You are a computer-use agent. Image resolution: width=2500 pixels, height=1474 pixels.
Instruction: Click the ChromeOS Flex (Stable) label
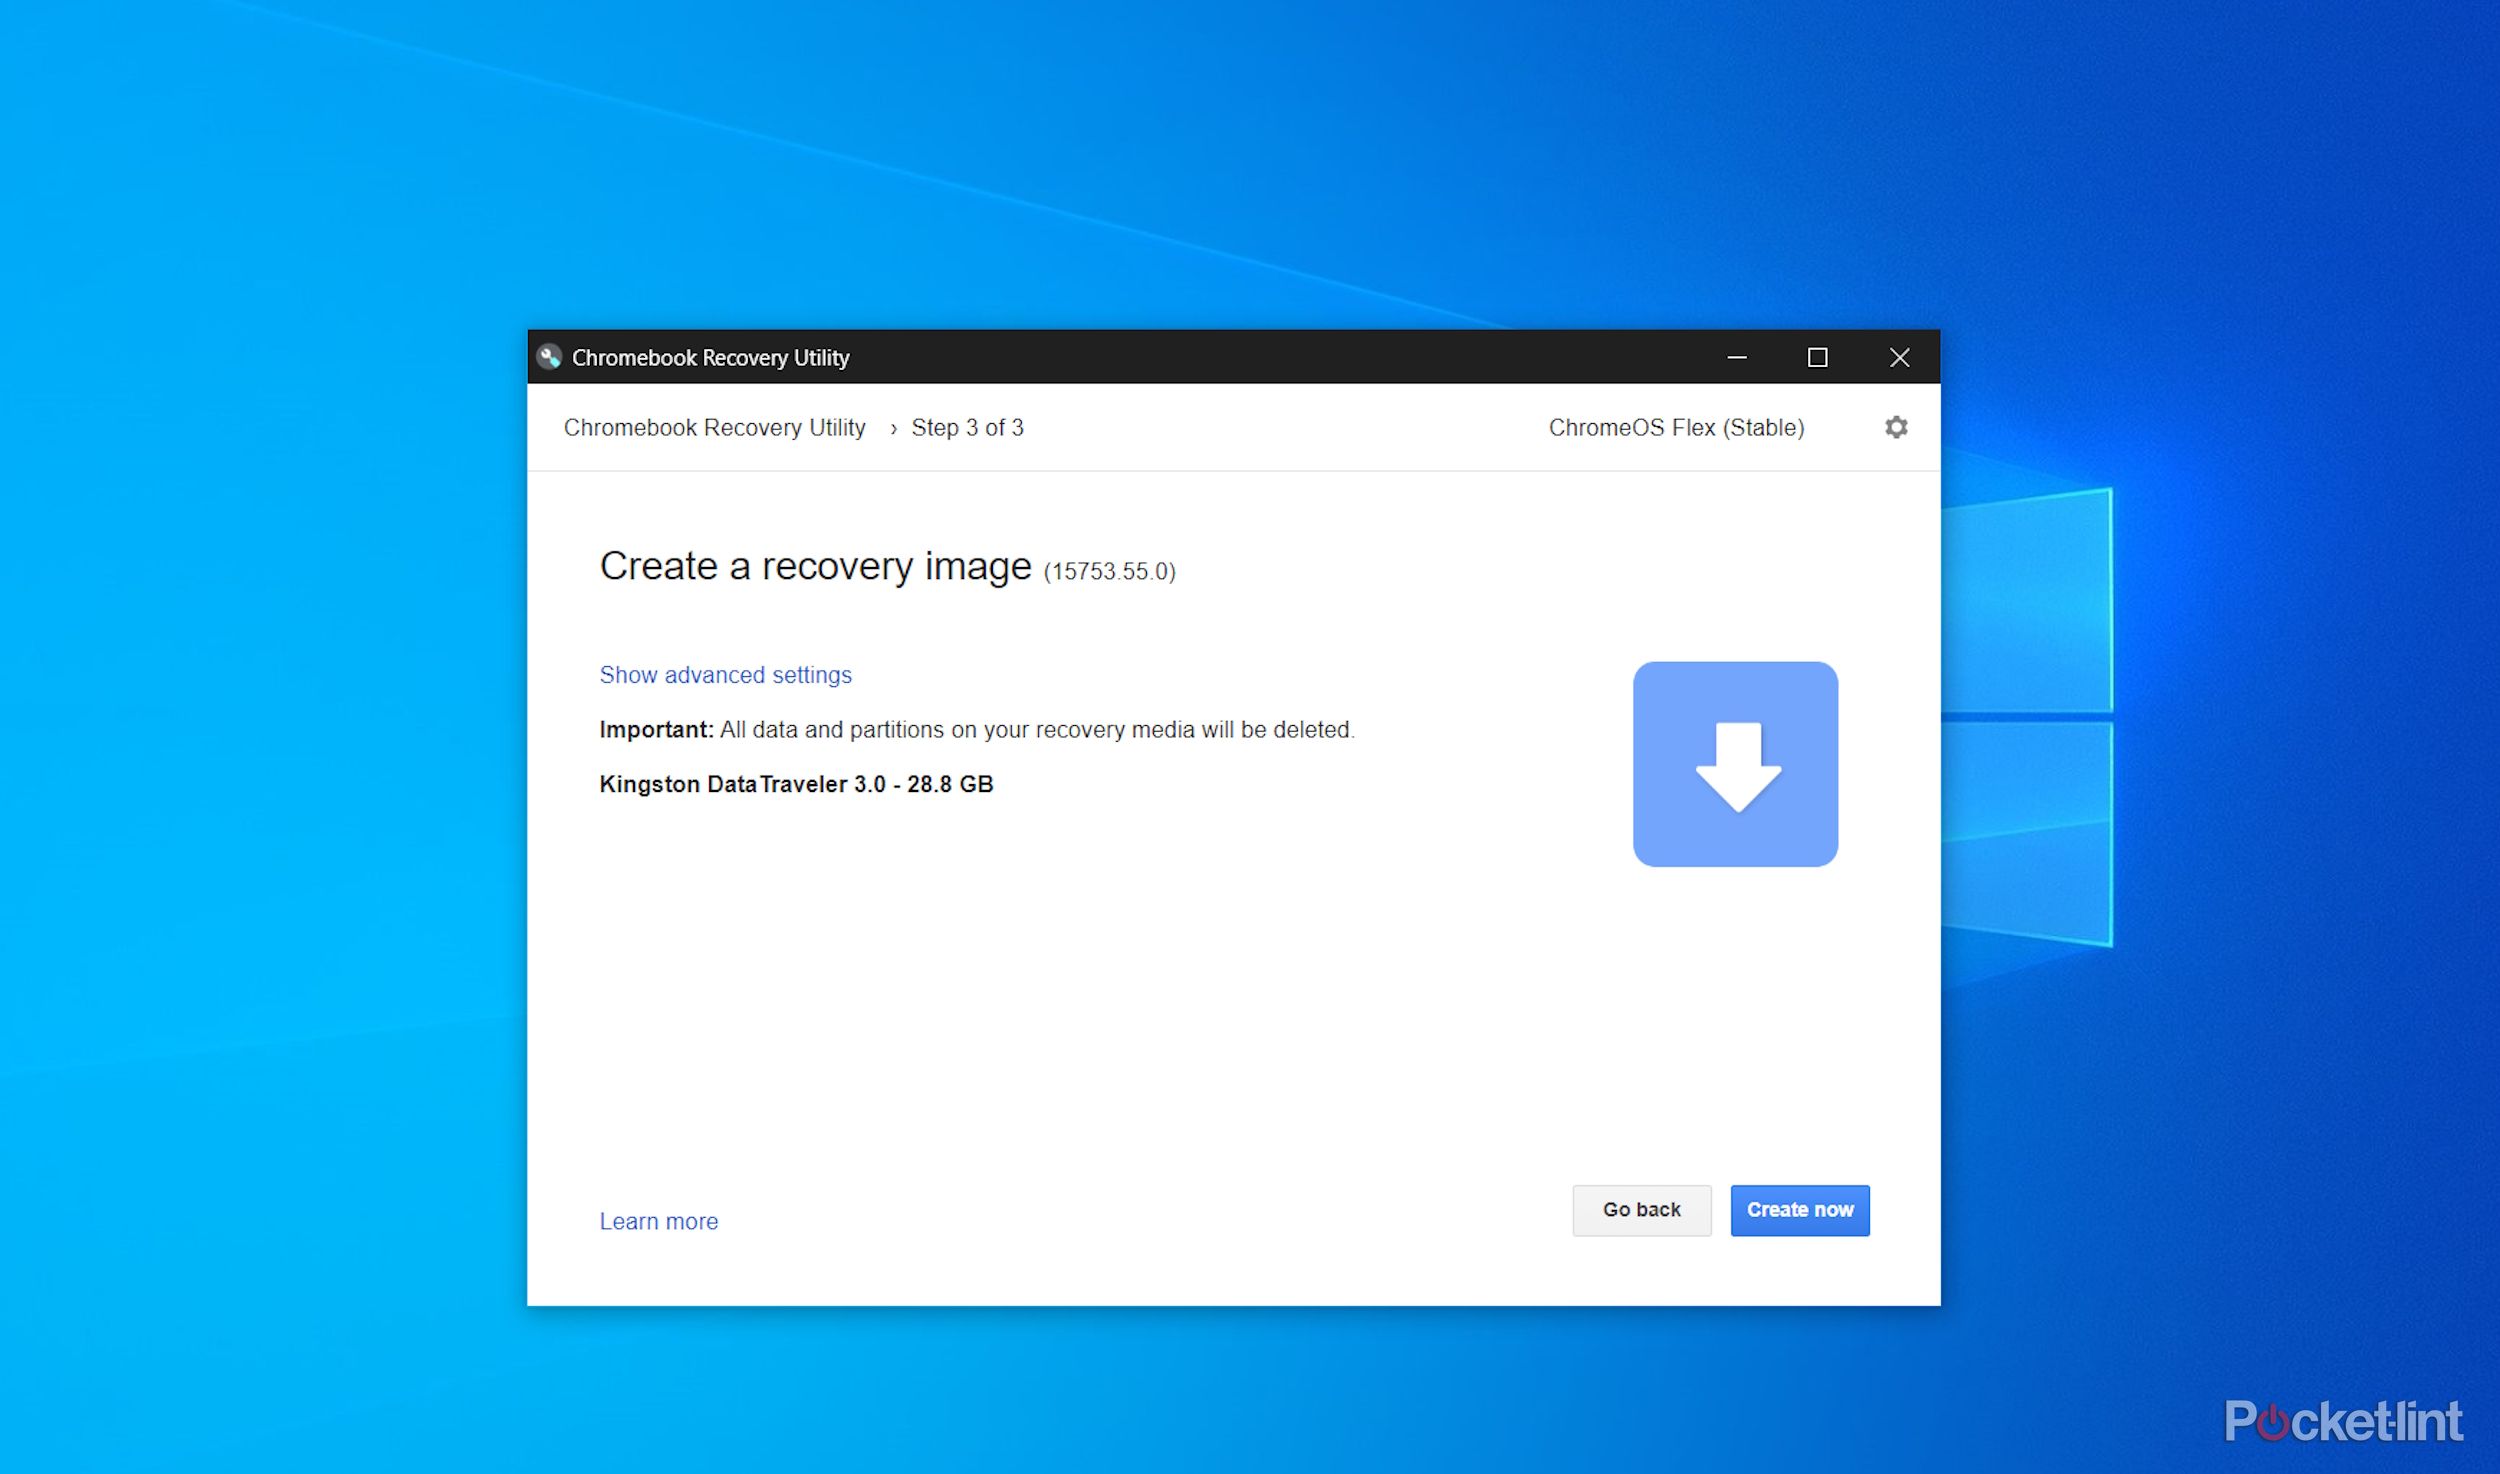pos(1676,428)
